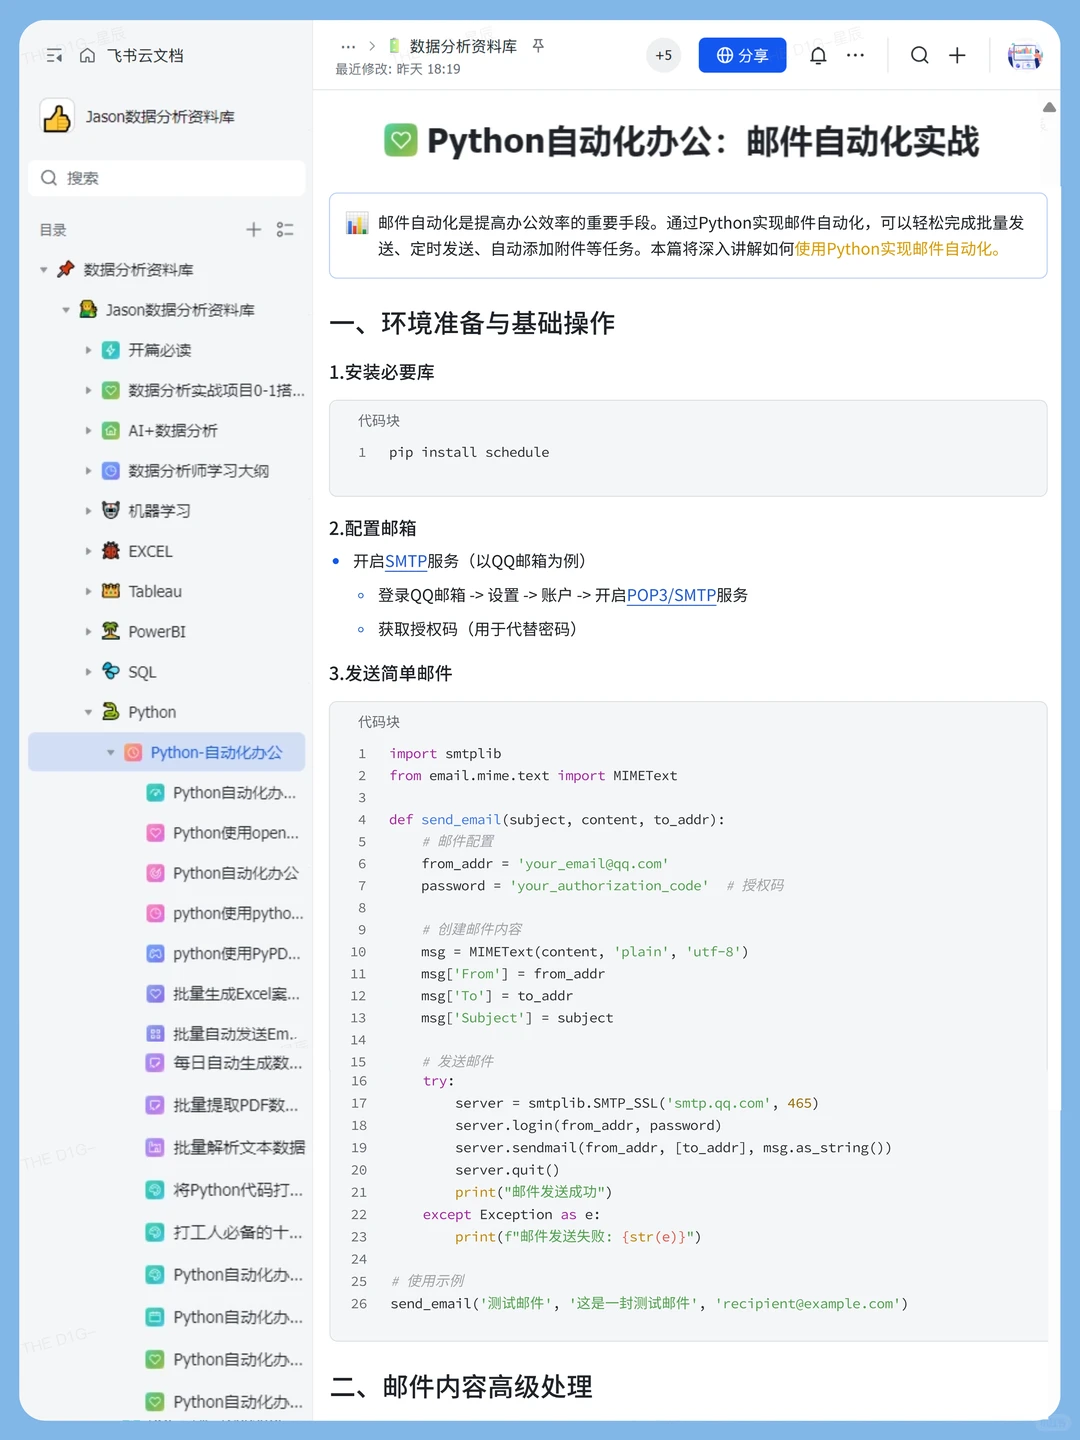
Task: Add a page with the 目录 plus icon
Action: 254,229
